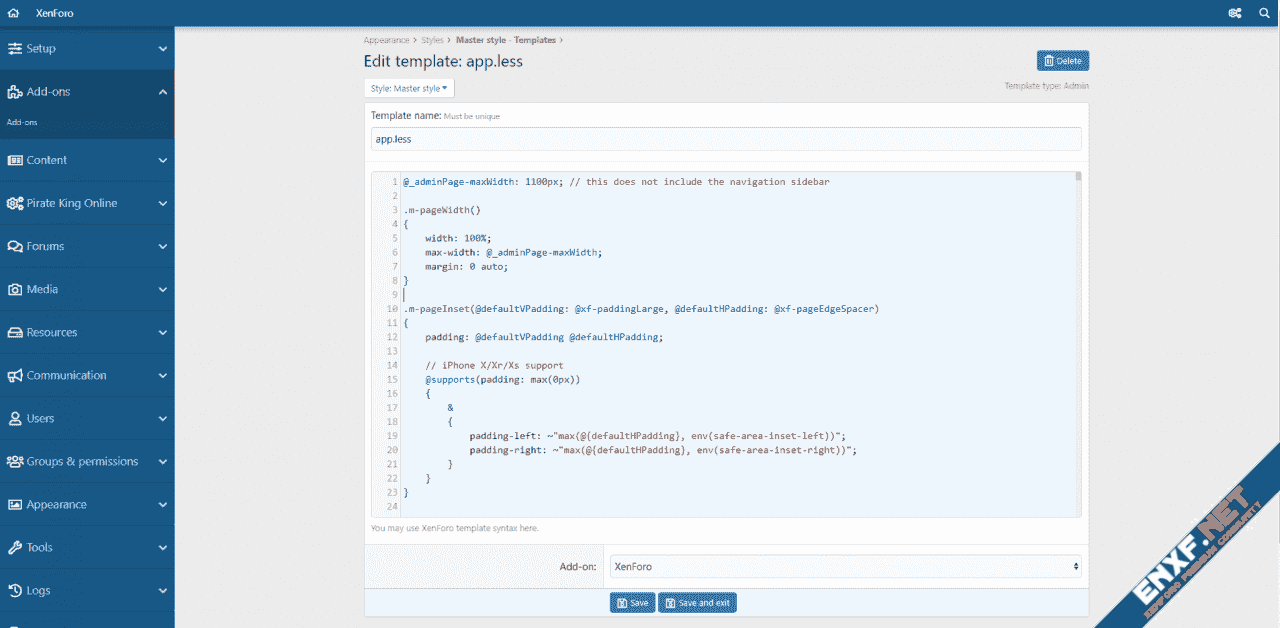Screen dimensions: 1280x628
Task: Open Groups & permissions menu item
Action: point(82,461)
